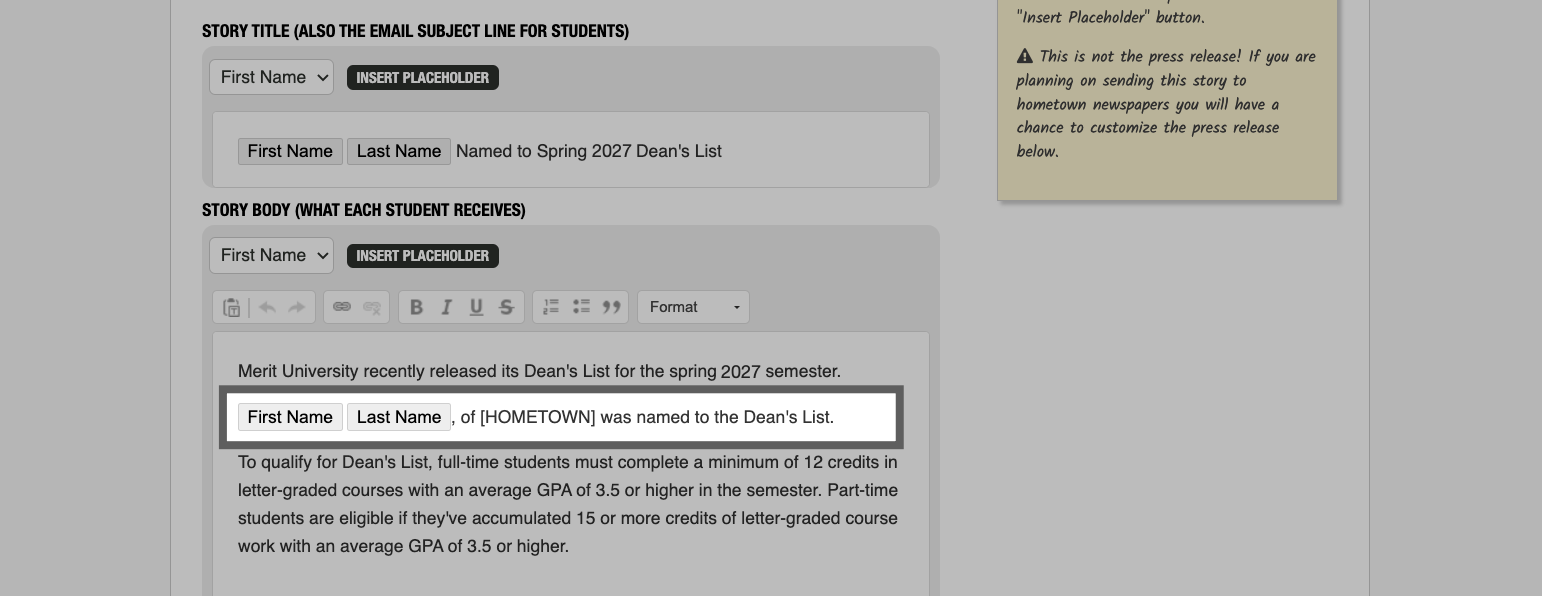
Task: Apply strikethrough formatting
Action: click(x=507, y=307)
